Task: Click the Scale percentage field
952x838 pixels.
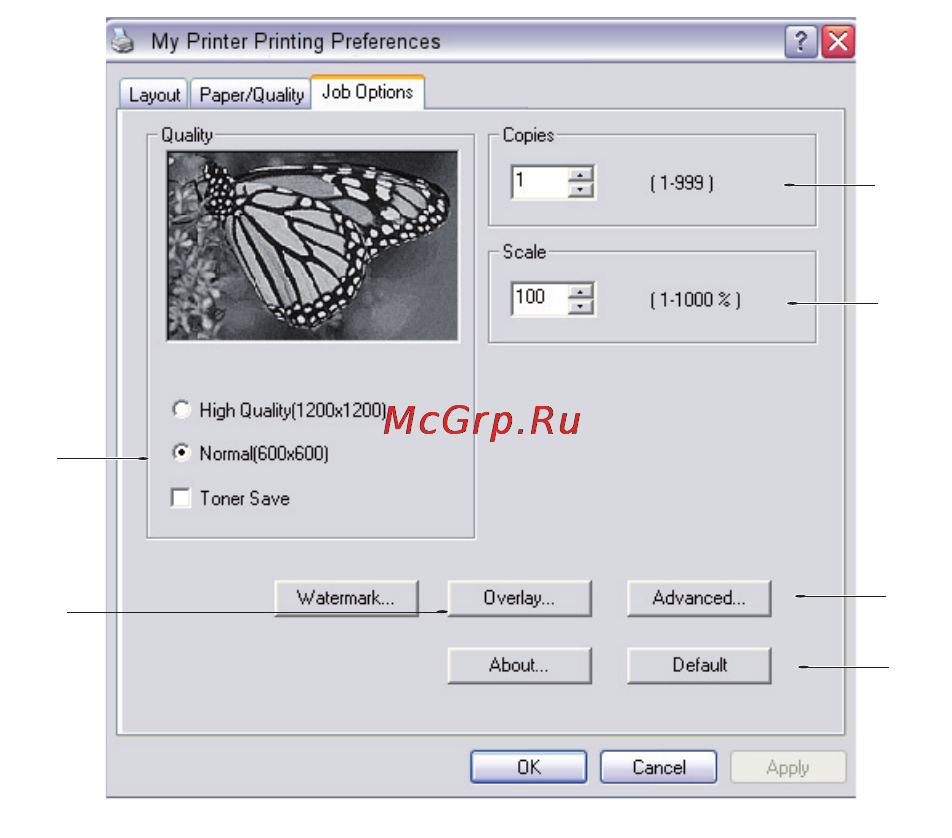Action: 540,298
